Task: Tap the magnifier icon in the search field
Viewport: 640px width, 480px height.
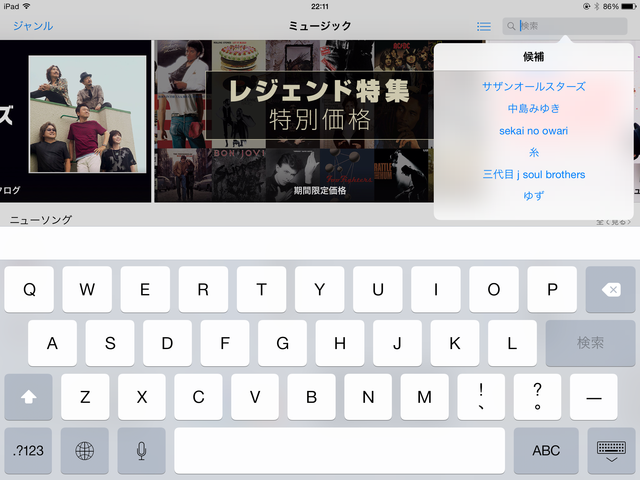Action: tap(511, 26)
